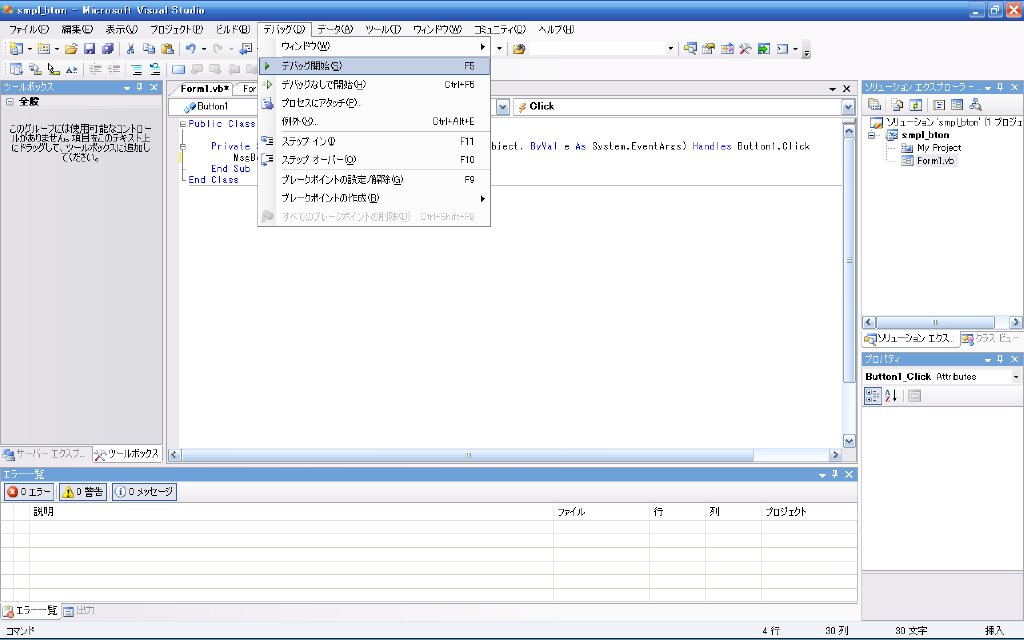
Task: Select ステップ オーバー menu item
Action: [x=374, y=159]
